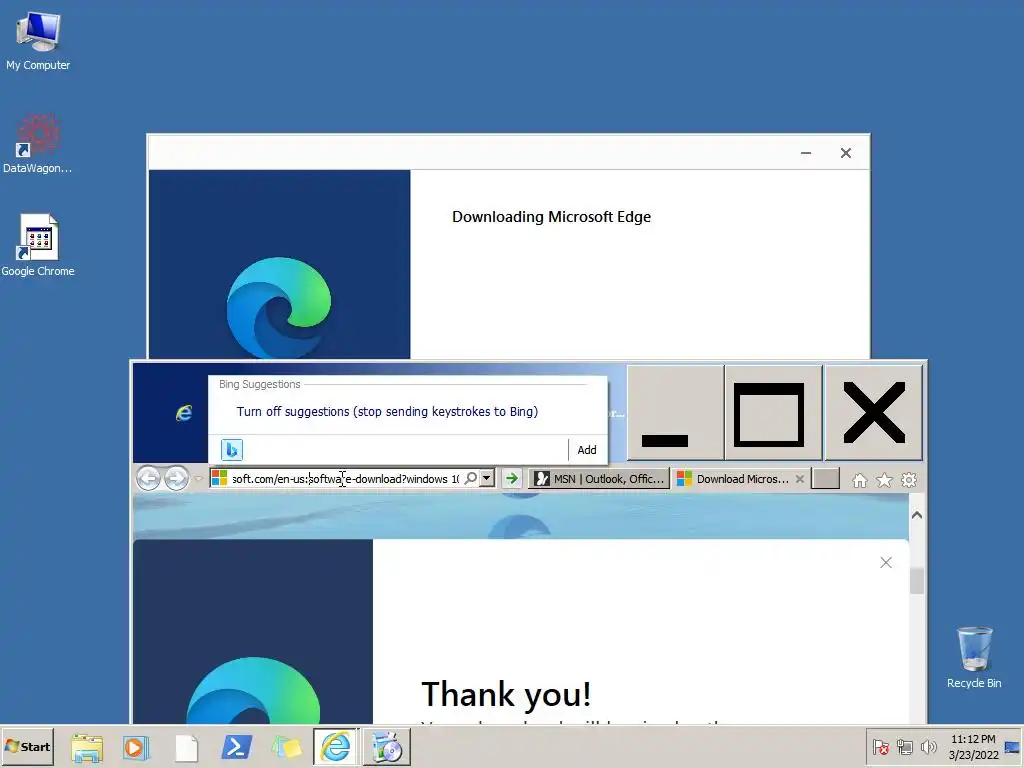This screenshot has height=768, width=1024.
Task: Switch to the Download Microsoft tab
Action: click(x=741, y=479)
